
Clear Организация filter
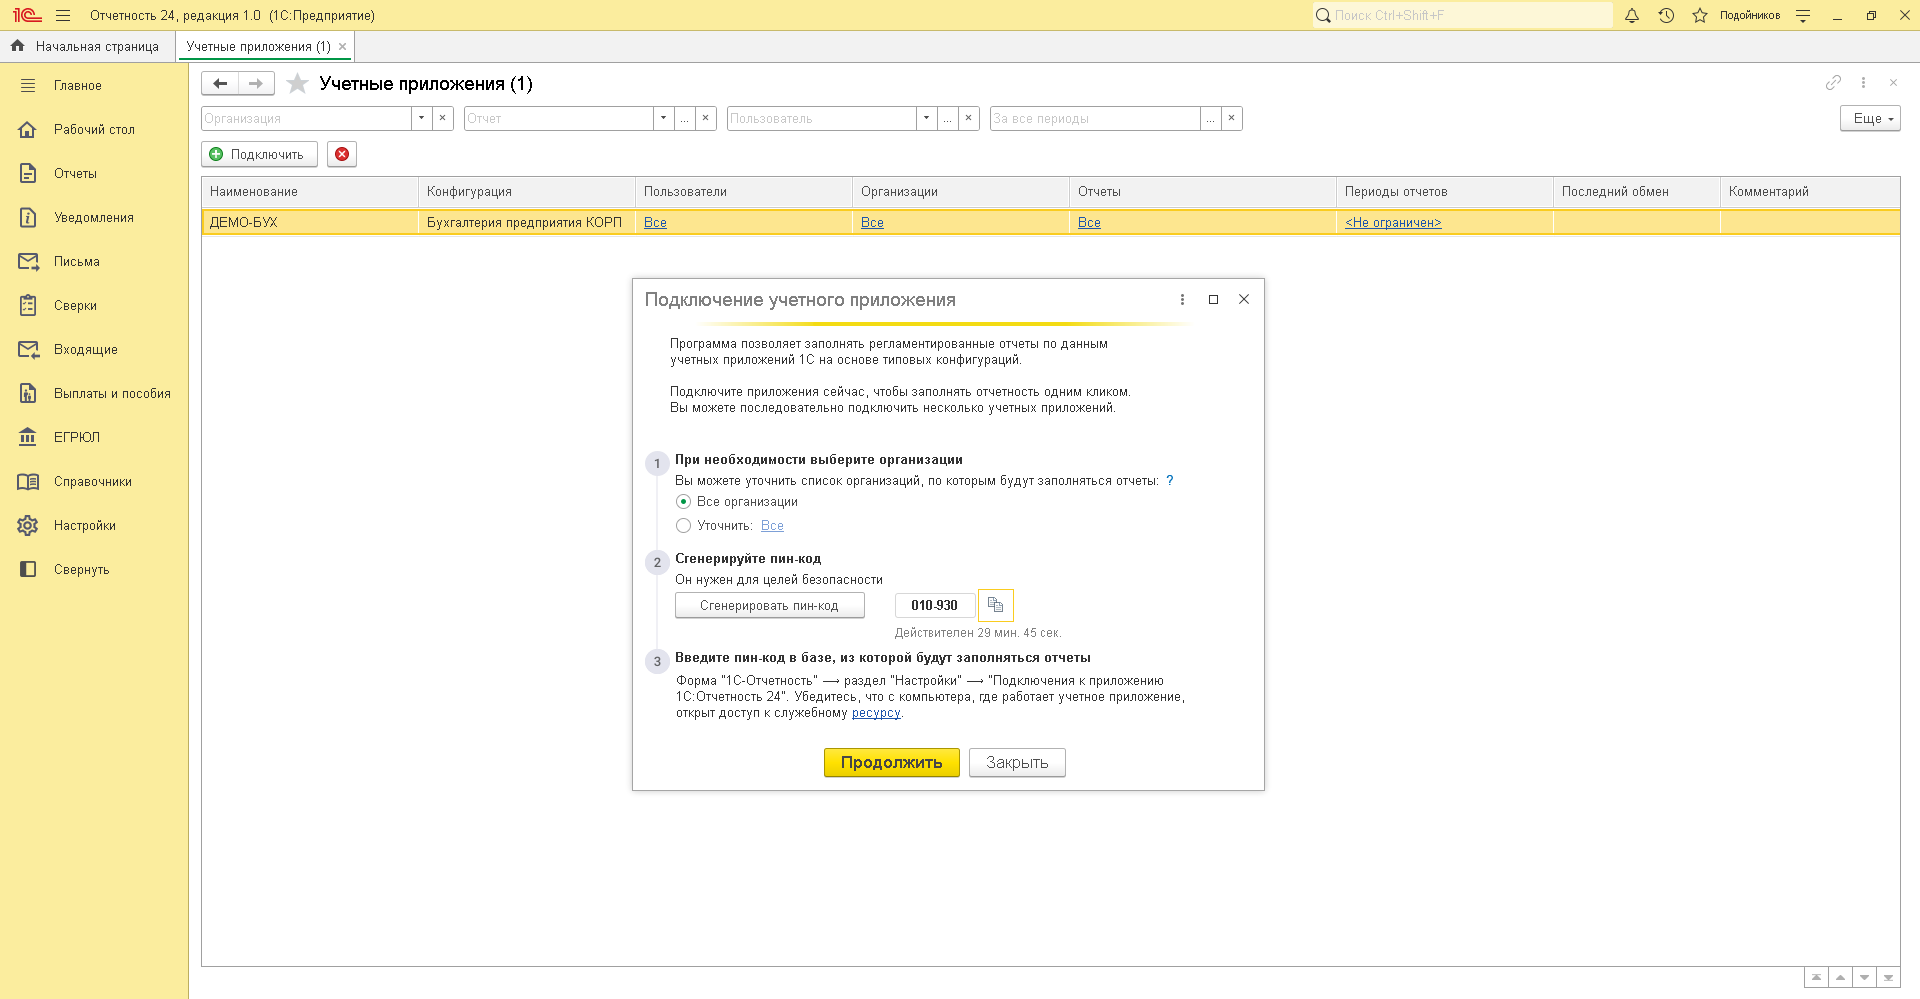(443, 118)
